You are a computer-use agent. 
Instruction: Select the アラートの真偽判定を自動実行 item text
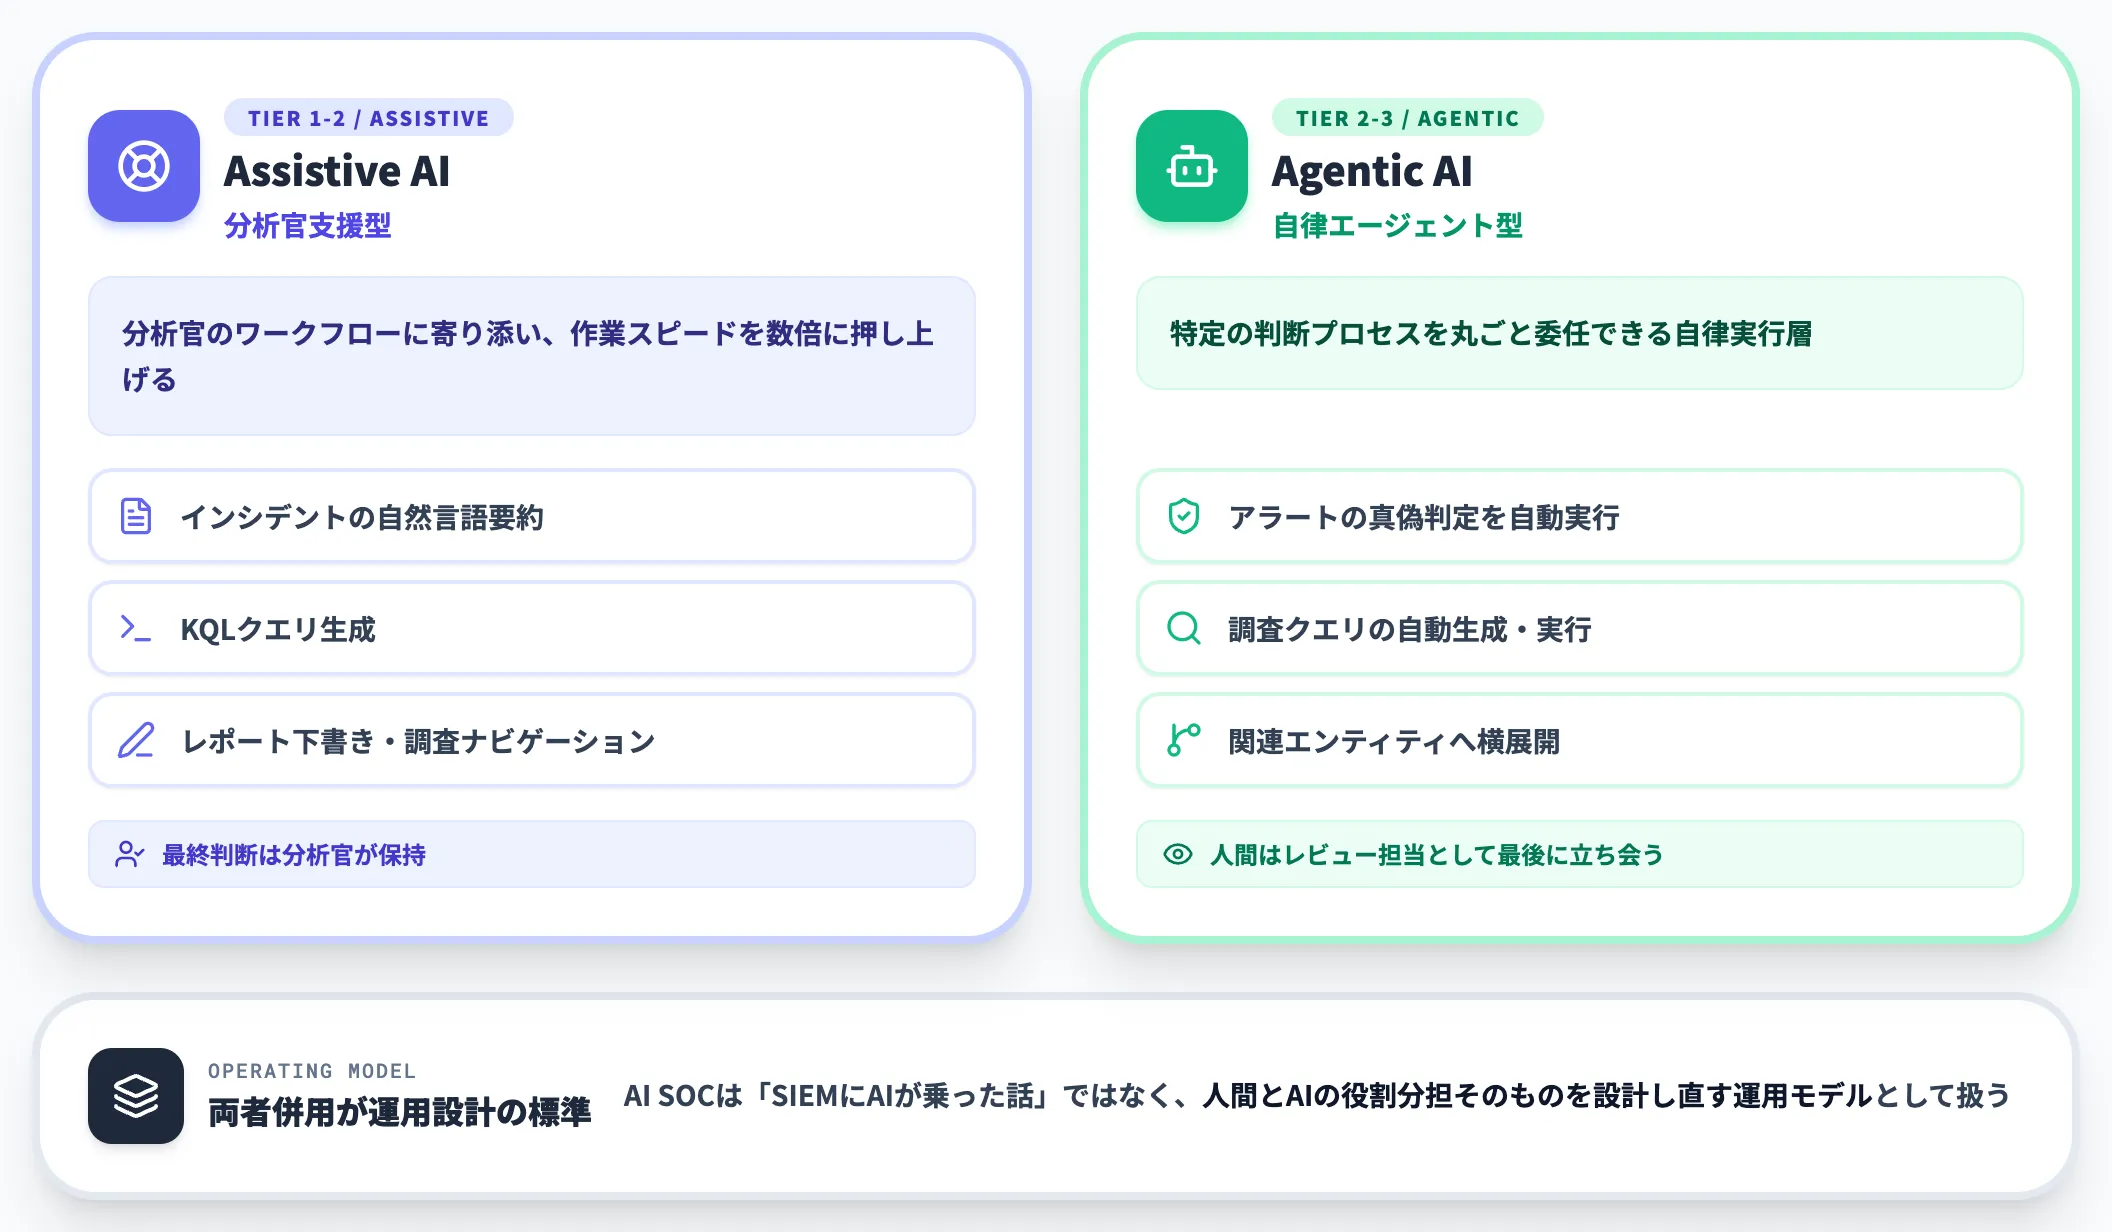tap(1424, 517)
